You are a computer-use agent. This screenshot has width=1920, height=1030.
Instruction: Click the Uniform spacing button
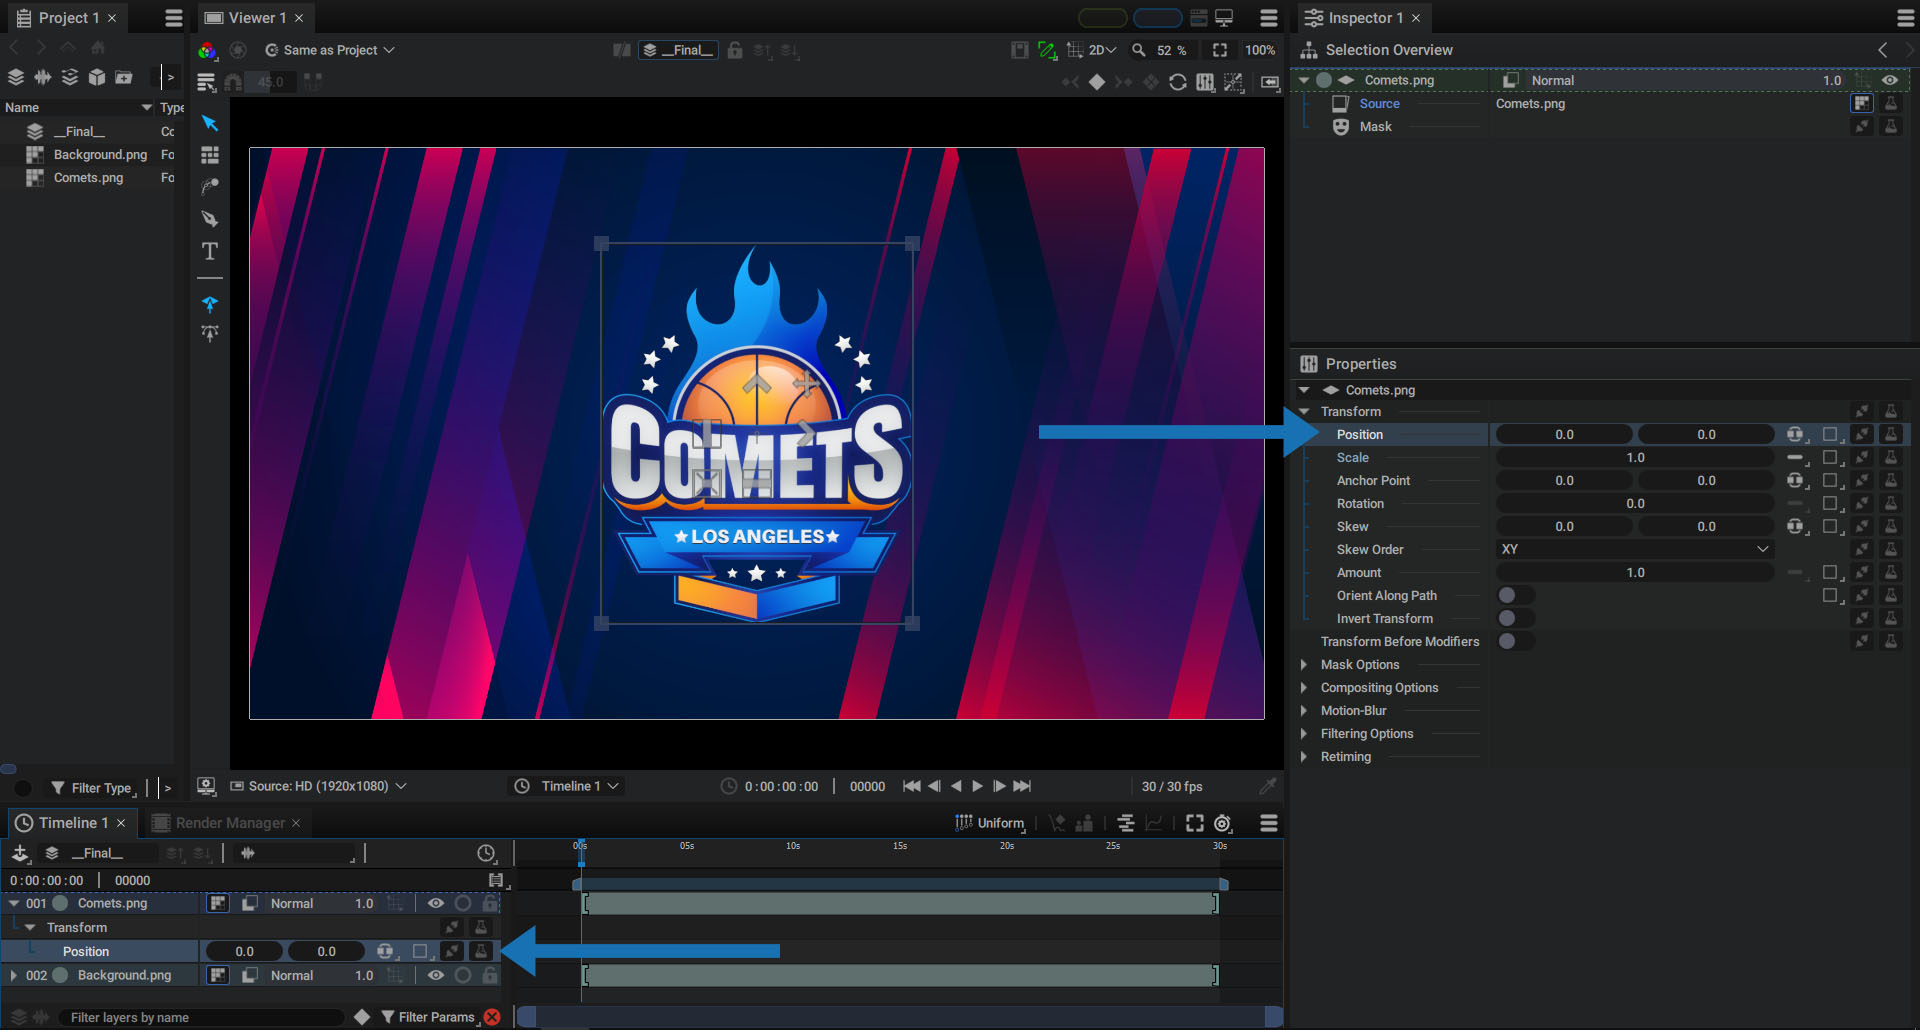pyautogui.click(x=990, y=823)
